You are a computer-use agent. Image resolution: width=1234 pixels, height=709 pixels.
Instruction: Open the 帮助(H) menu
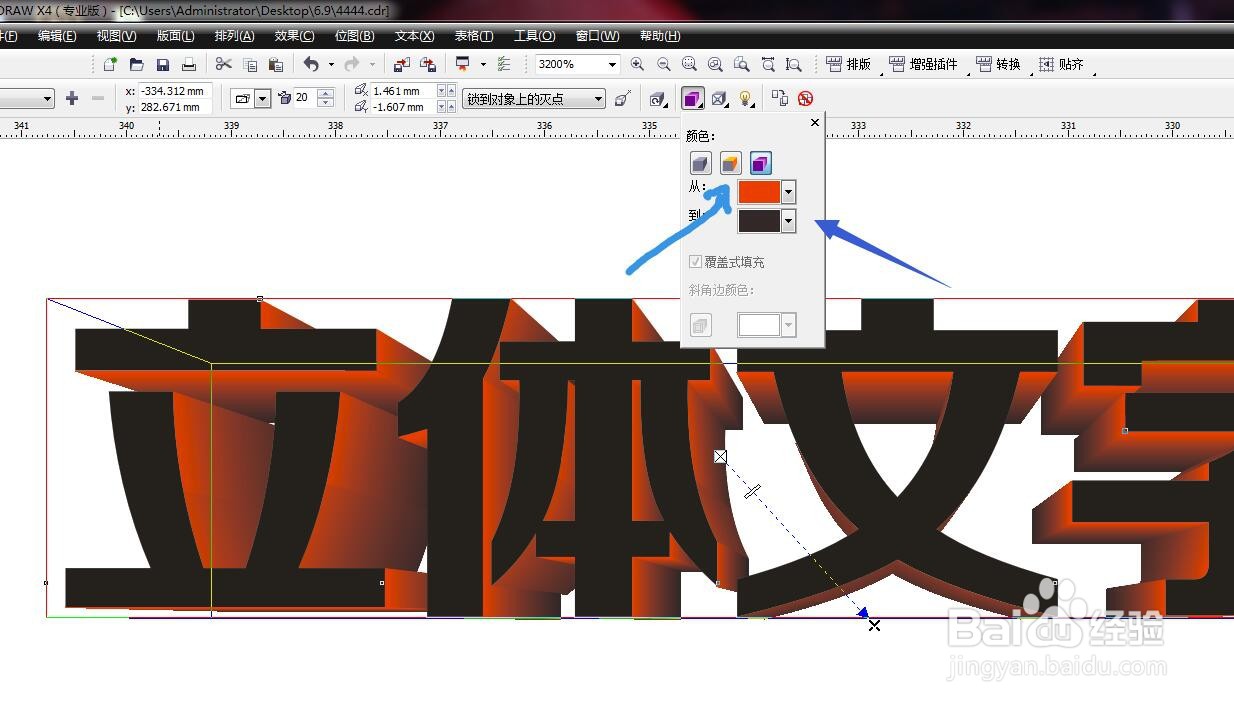click(659, 36)
